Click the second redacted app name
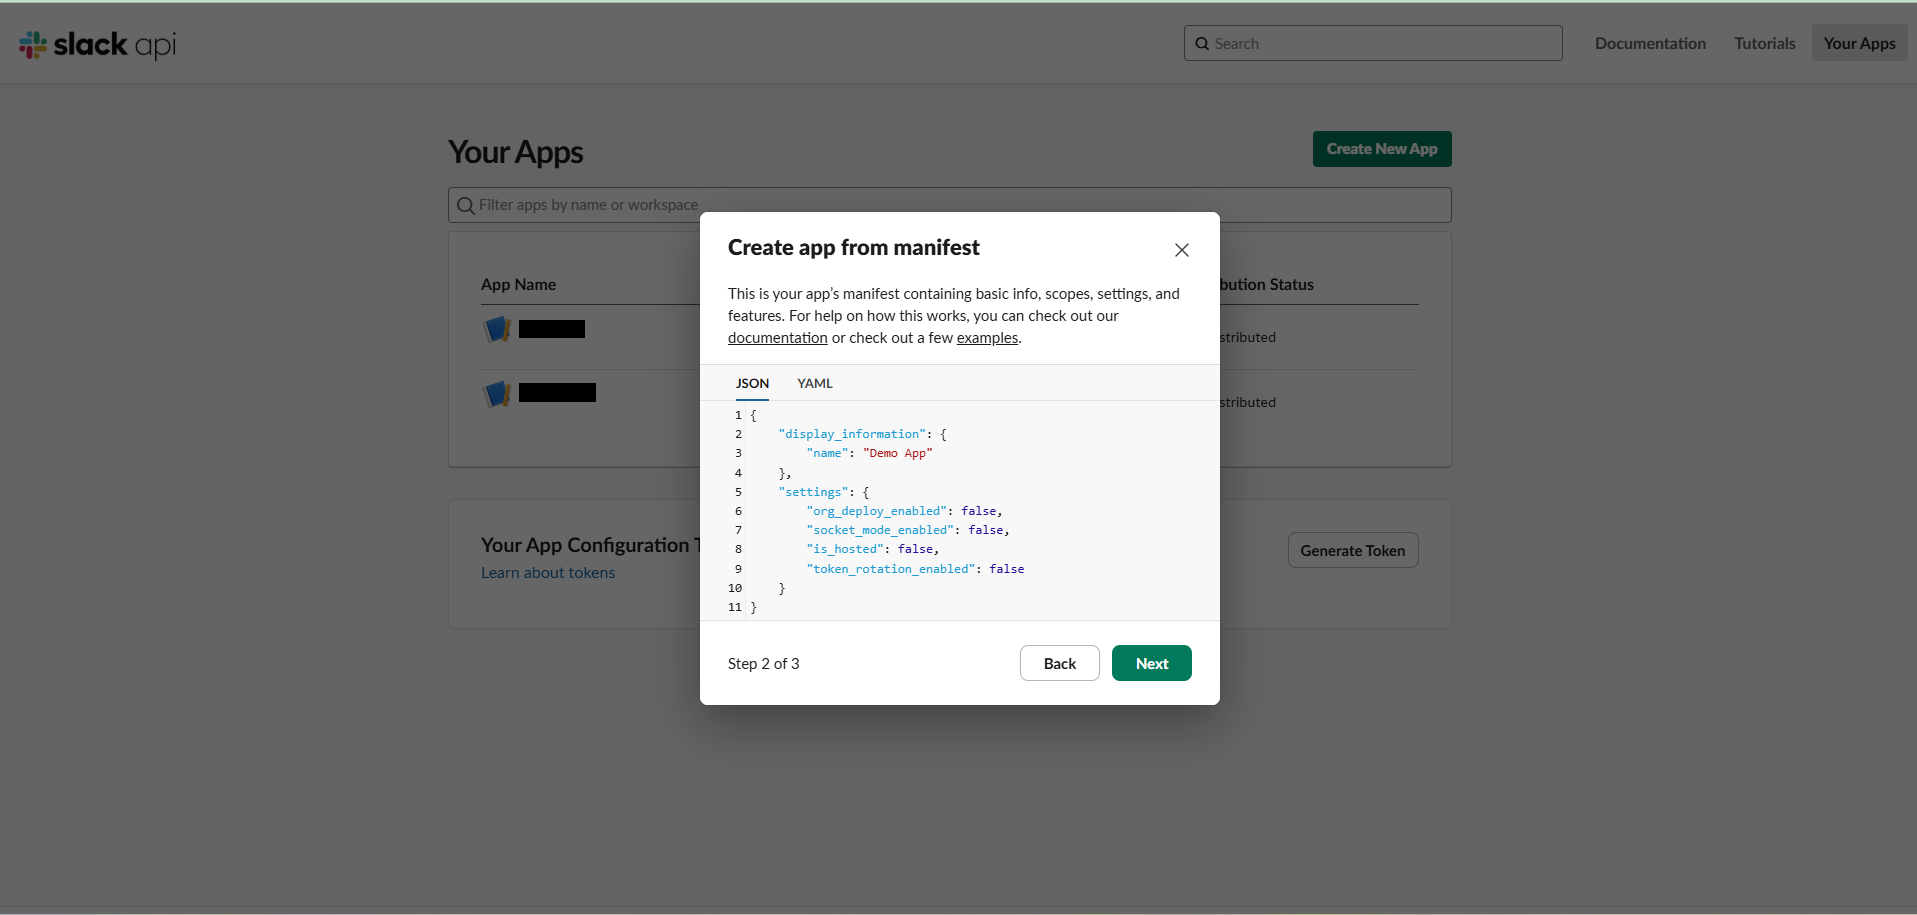Viewport: 1917px width, 915px height. click(557, 393)
